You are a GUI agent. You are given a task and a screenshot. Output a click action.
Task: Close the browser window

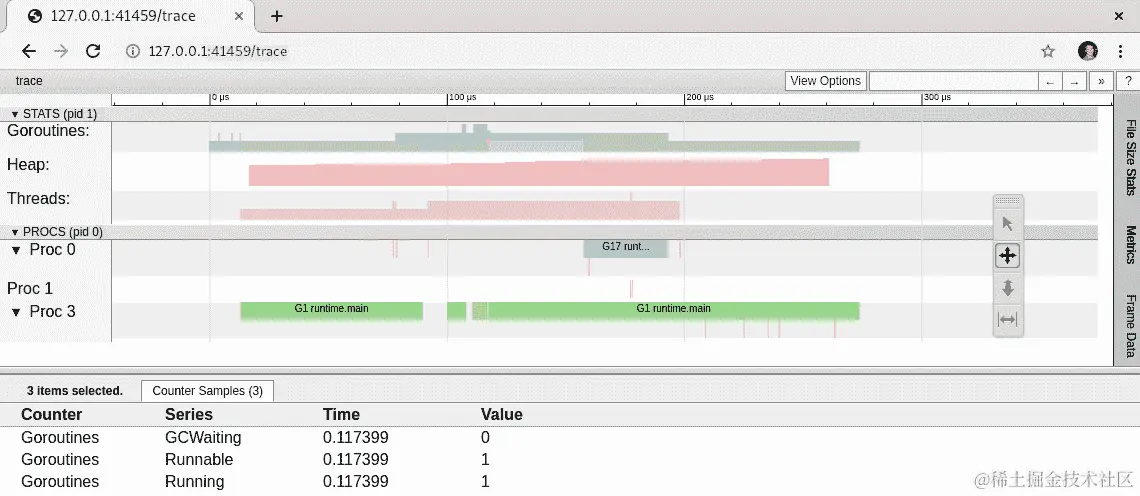(x=1120, y=16)
